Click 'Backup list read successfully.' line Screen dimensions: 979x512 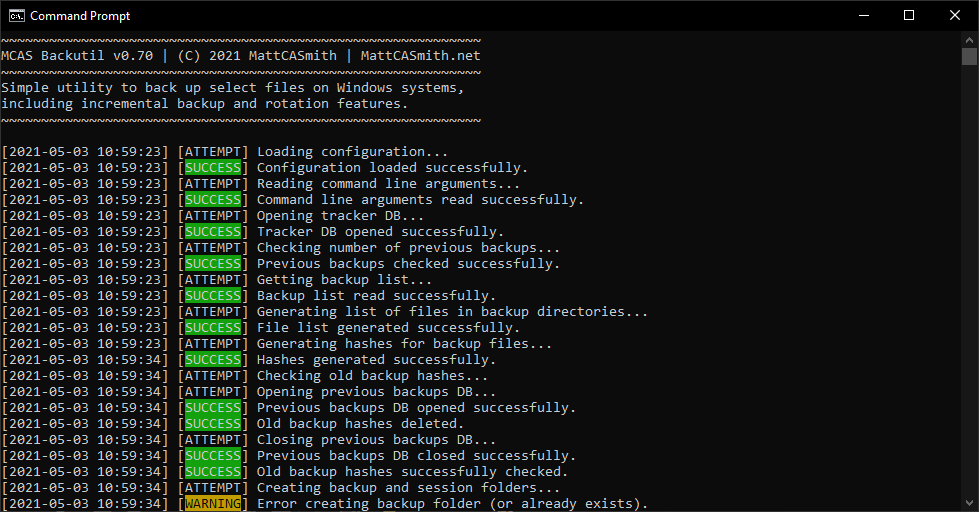coord(376,296)
